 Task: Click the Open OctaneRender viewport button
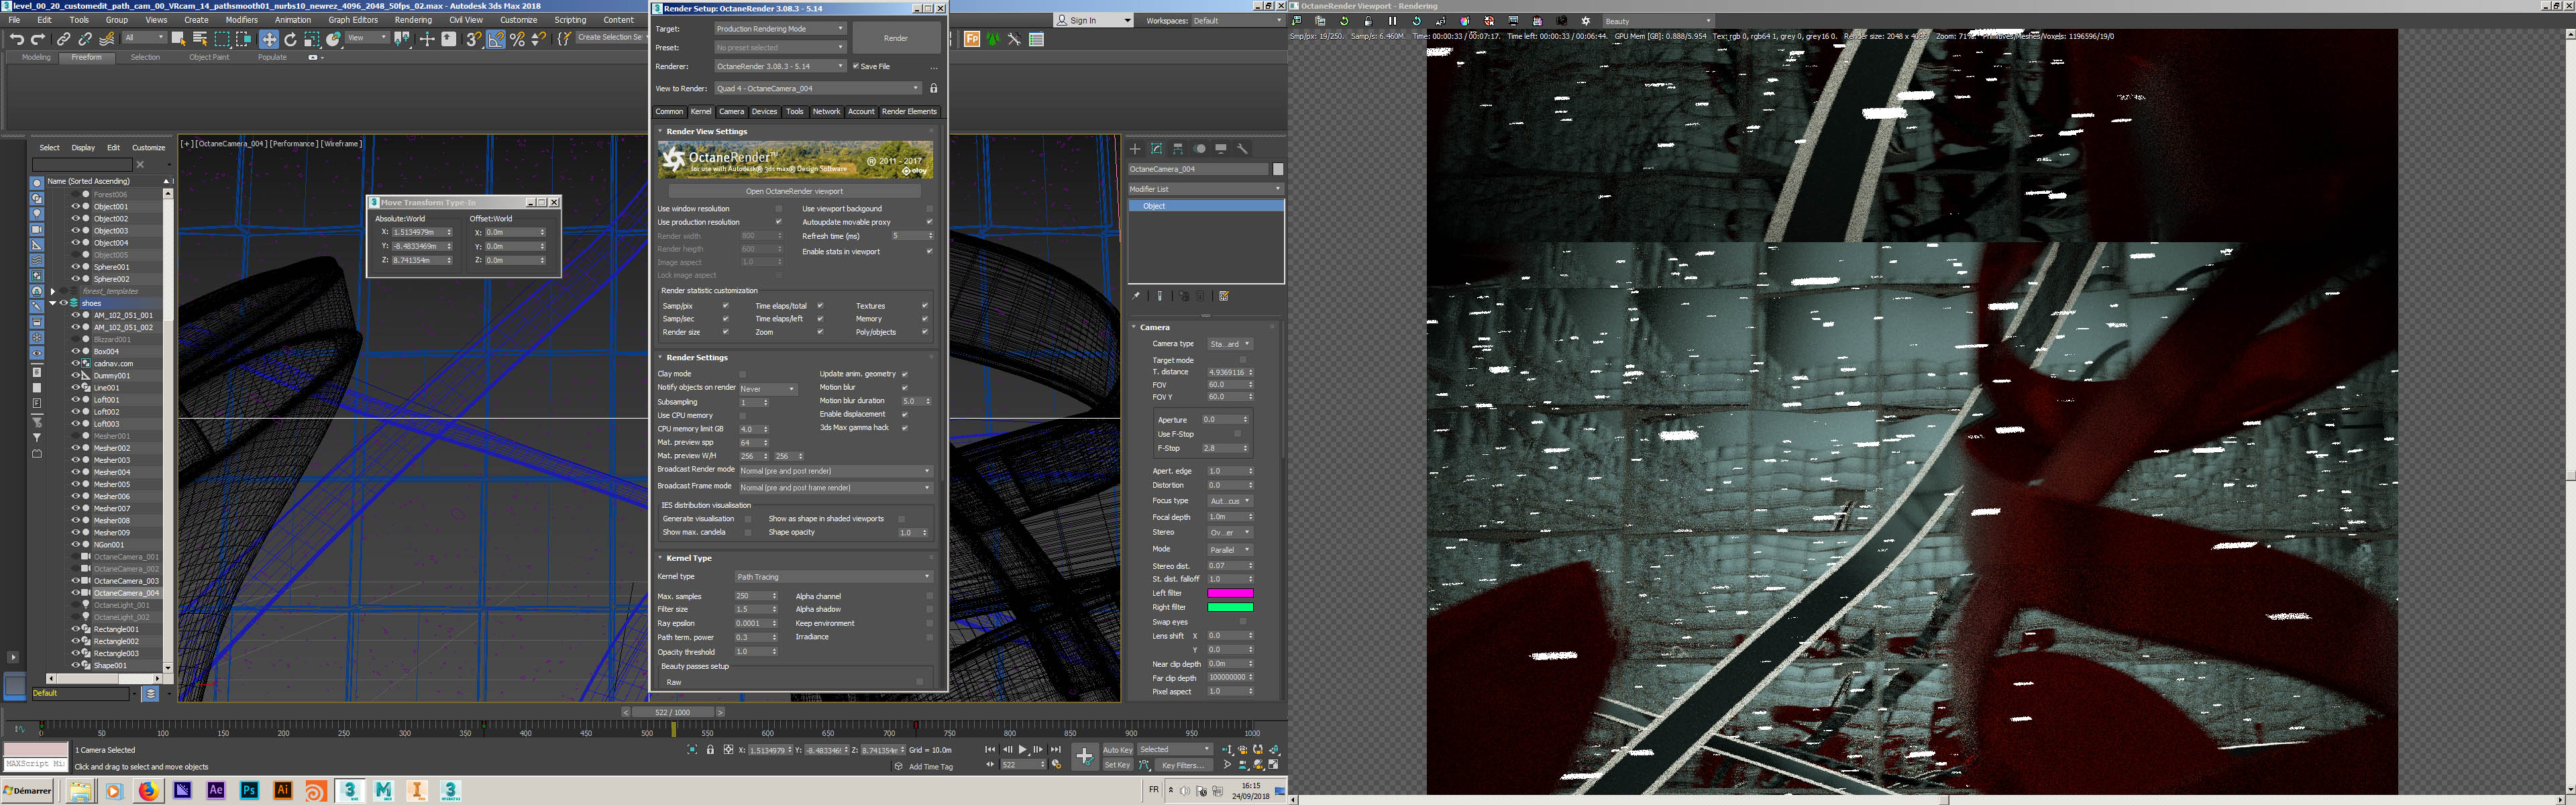tap(794, 191)
